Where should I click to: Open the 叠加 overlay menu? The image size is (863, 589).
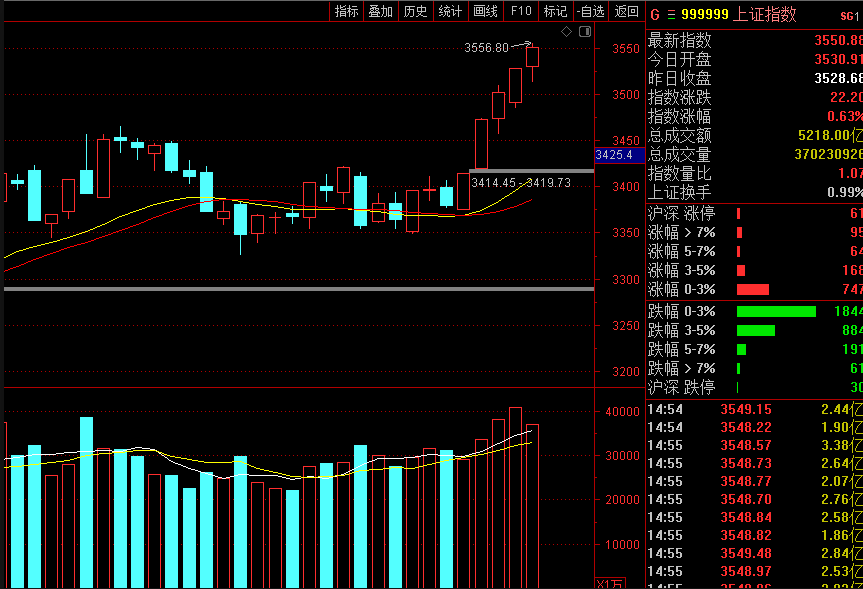click(x=381, y=11)
